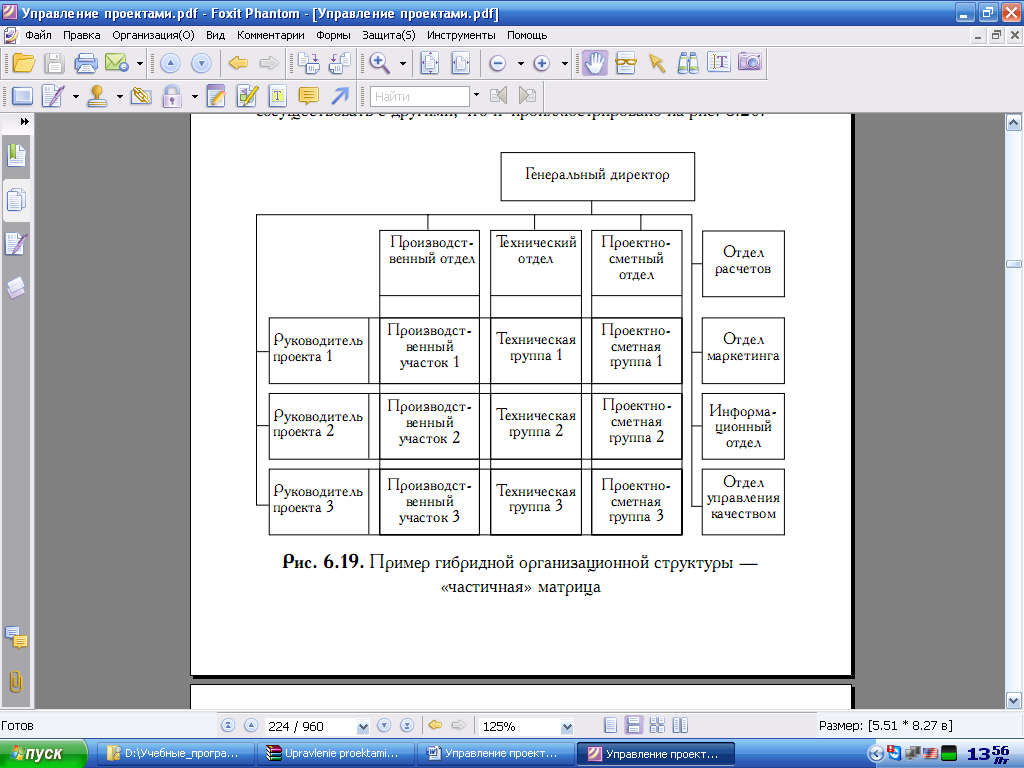The image size is (1024, 768).
Task: Switch to continuous page layout
Action: (x=633, y=726)
